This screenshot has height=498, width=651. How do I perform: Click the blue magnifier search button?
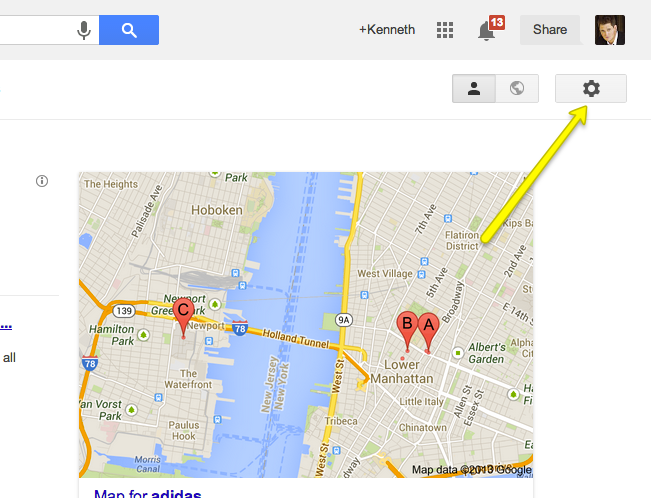[129, 30]
